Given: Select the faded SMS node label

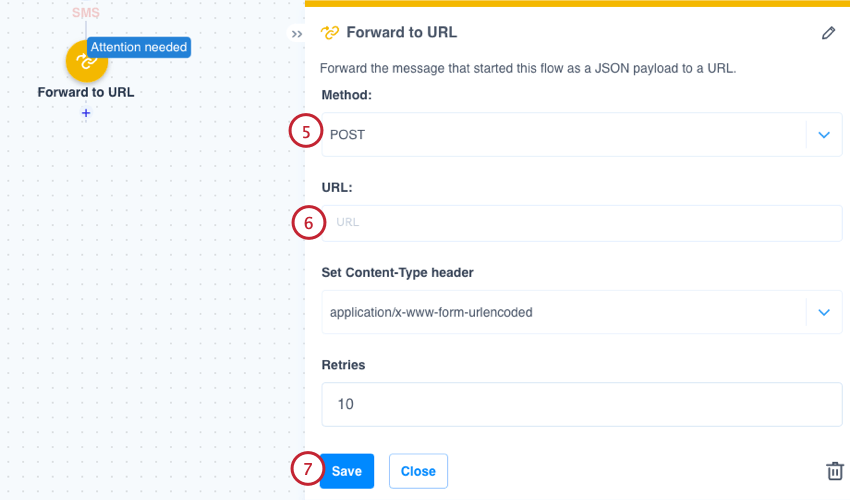Looking at the screenshot, I should [86, 13].
